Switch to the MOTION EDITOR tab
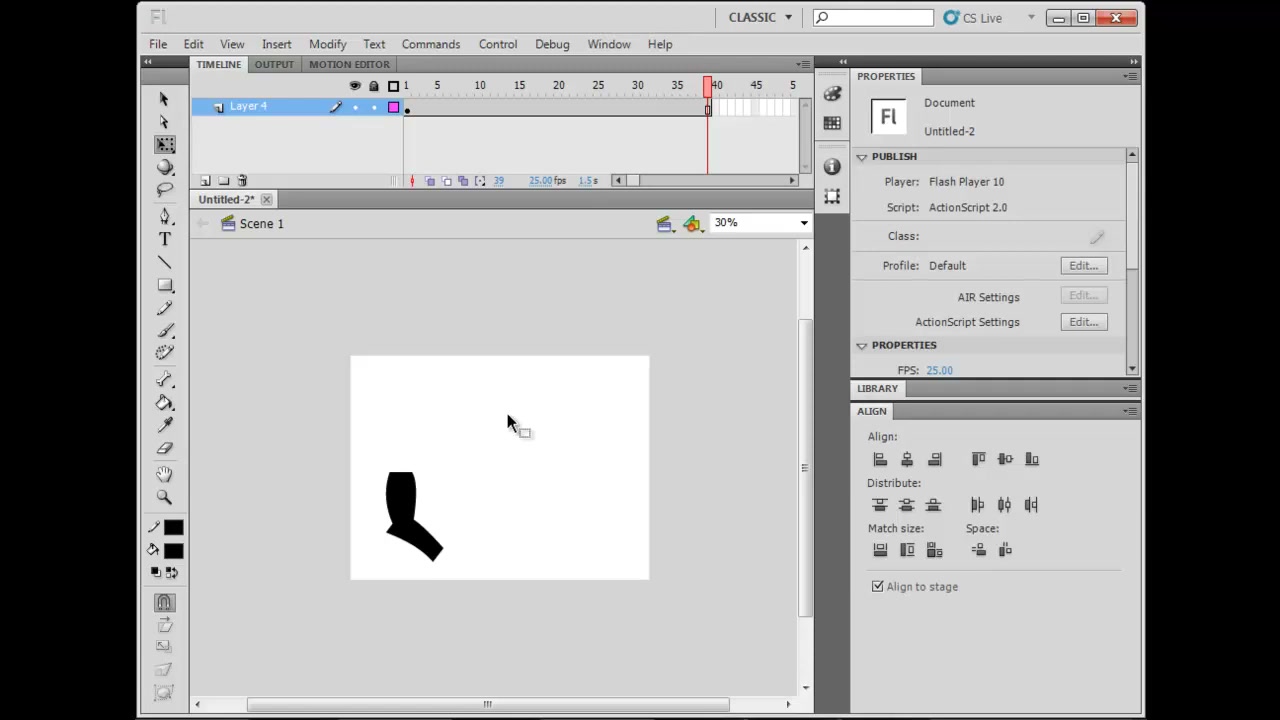1280x720 pixels. (x=349, y=64)
